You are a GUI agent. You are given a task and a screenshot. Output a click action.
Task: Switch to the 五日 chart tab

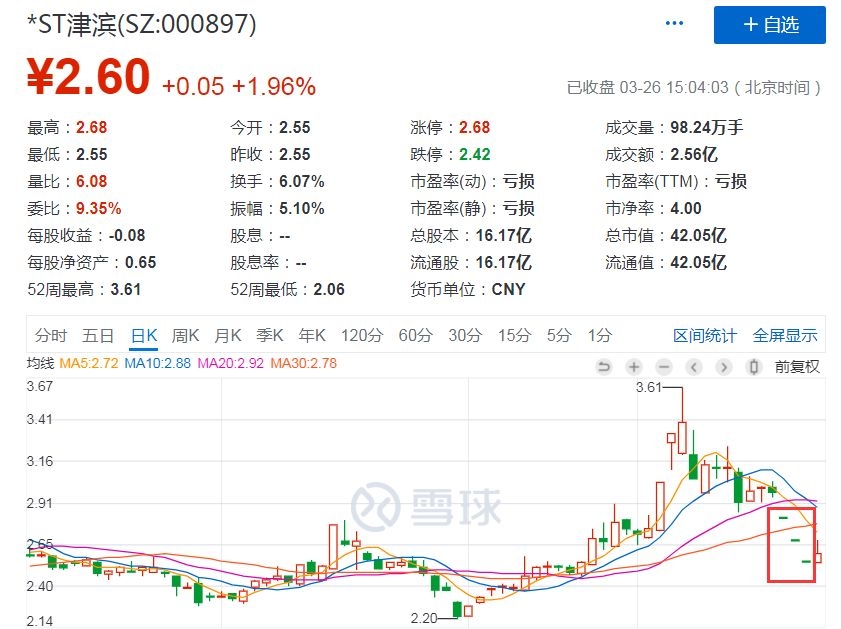tap(98, 336)
